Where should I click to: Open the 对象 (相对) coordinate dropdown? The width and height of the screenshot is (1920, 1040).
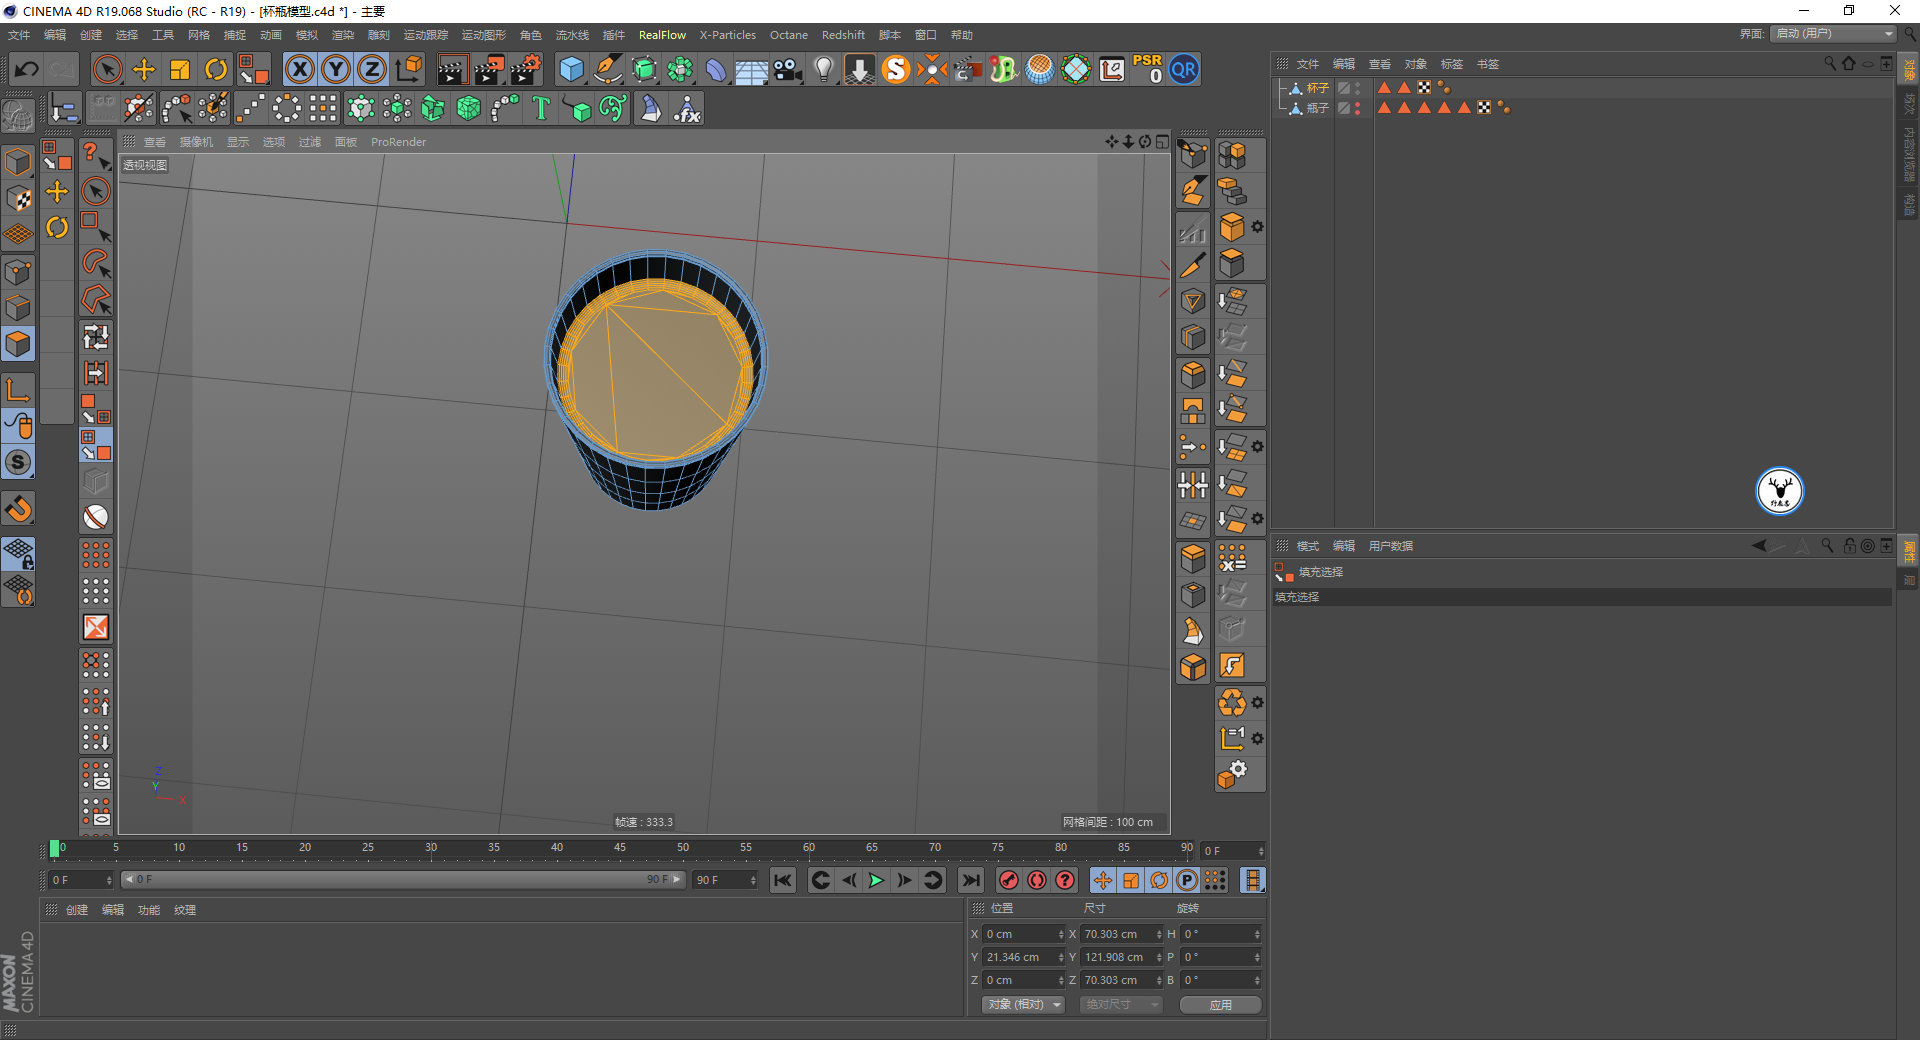[1023, 1004]
